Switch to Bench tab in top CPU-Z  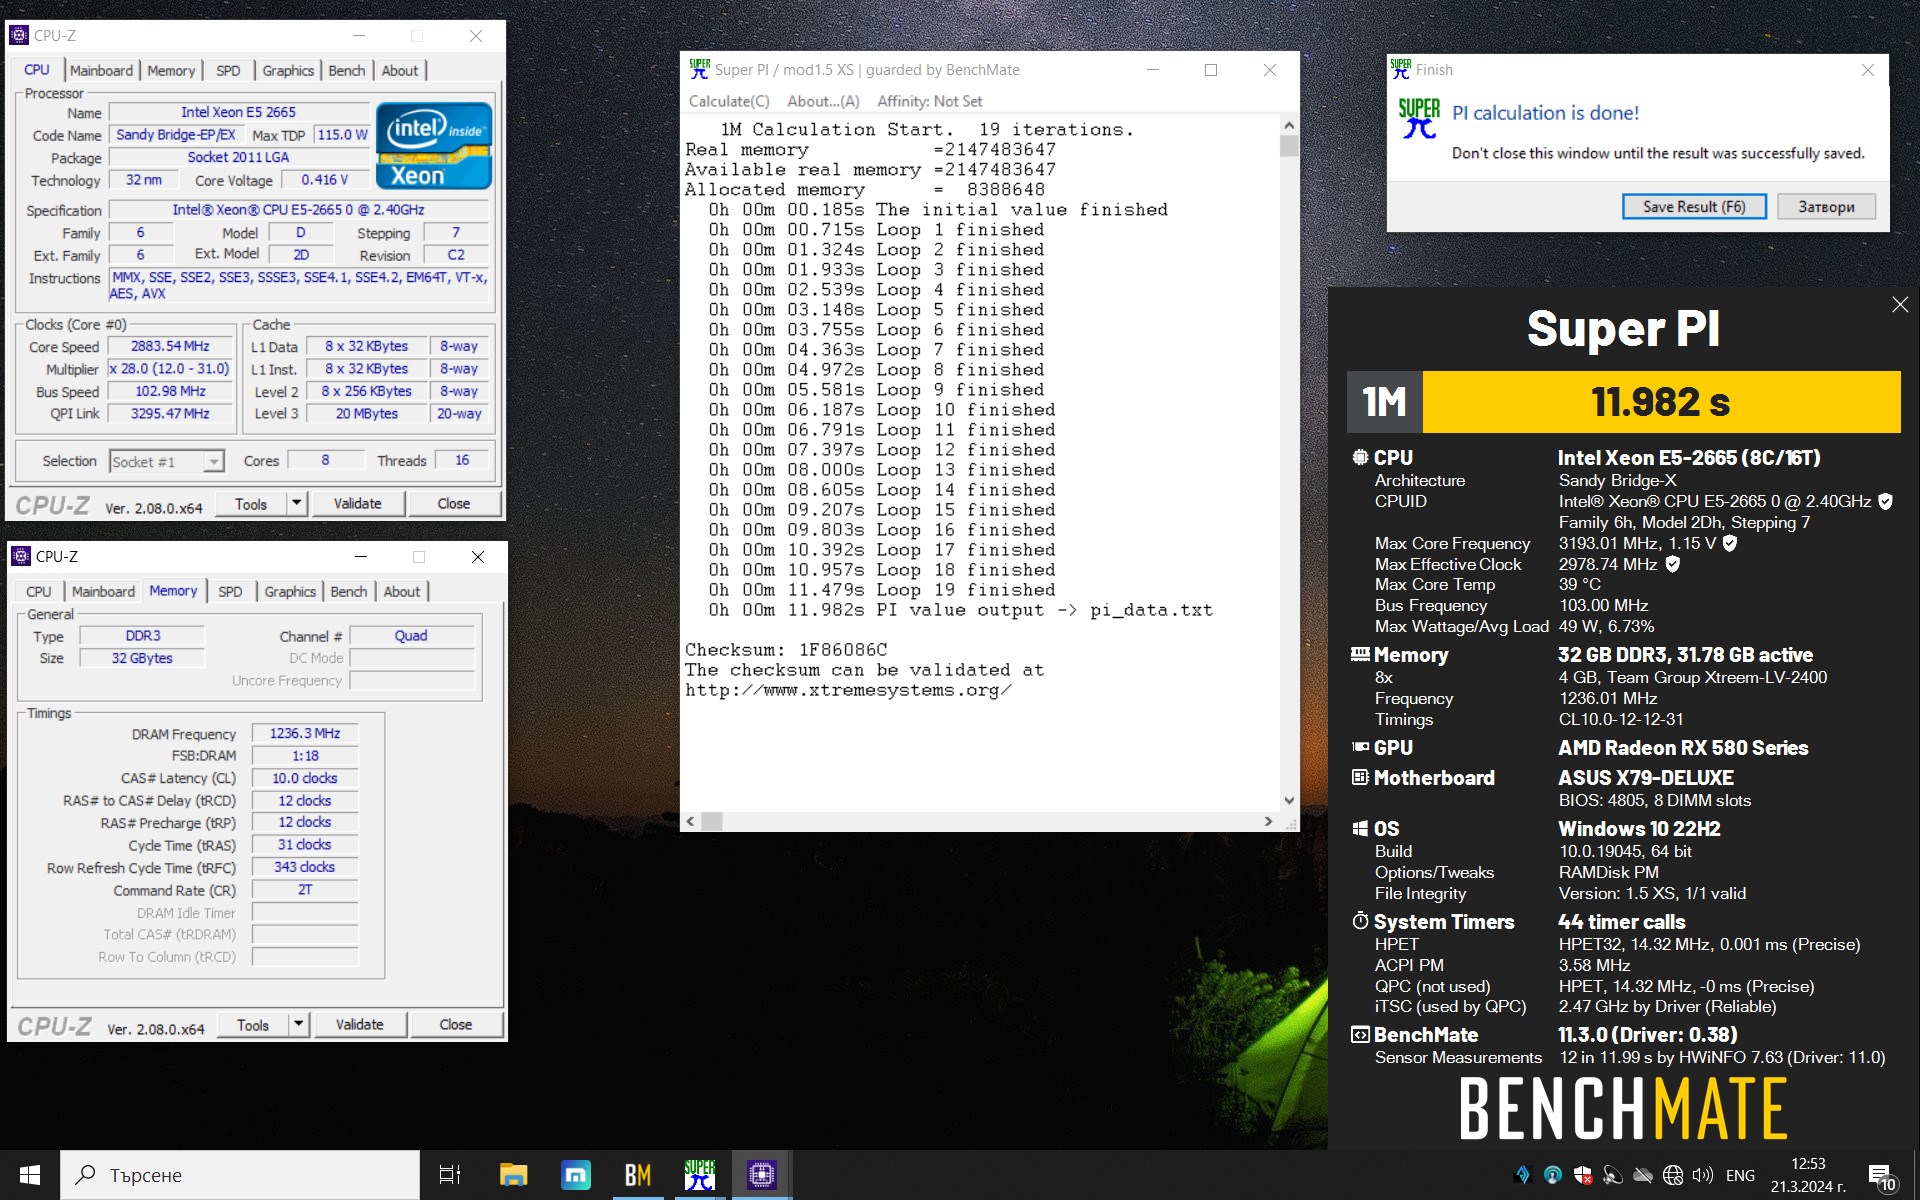point(347,71)
